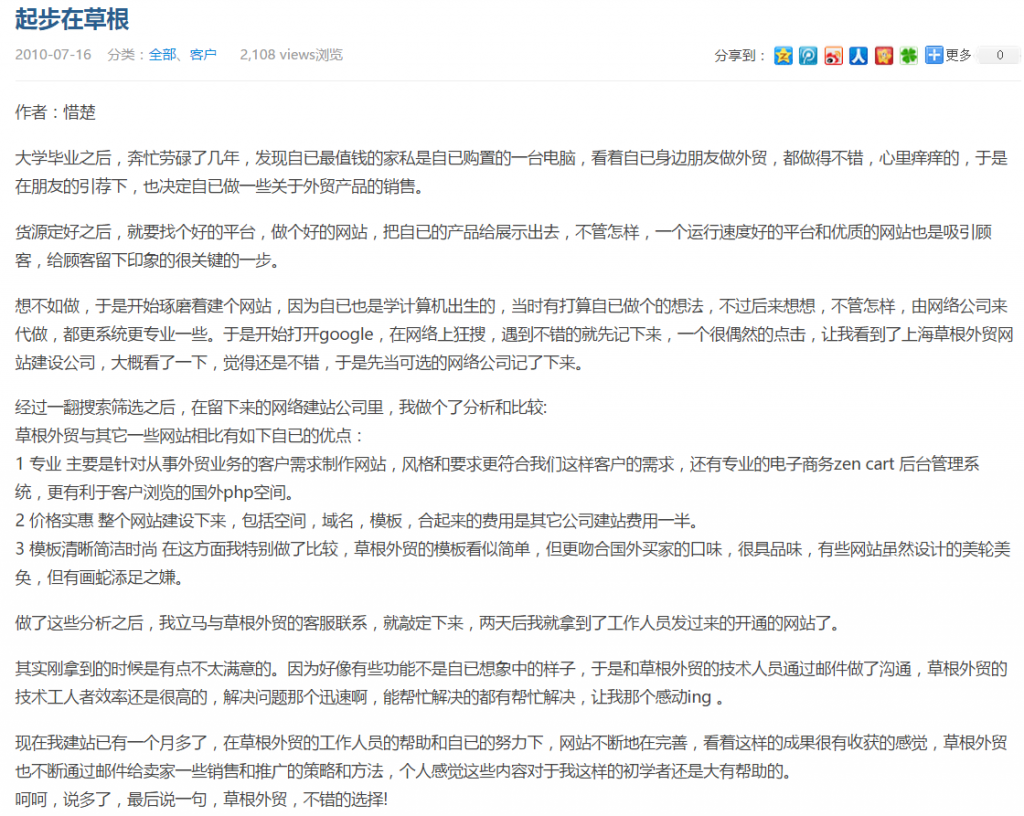Image resolution: width=1024 pixels, height=816 pixels.
Task: Click list item 3 模板清晰简洁时尚
Action: coord(513,549)
